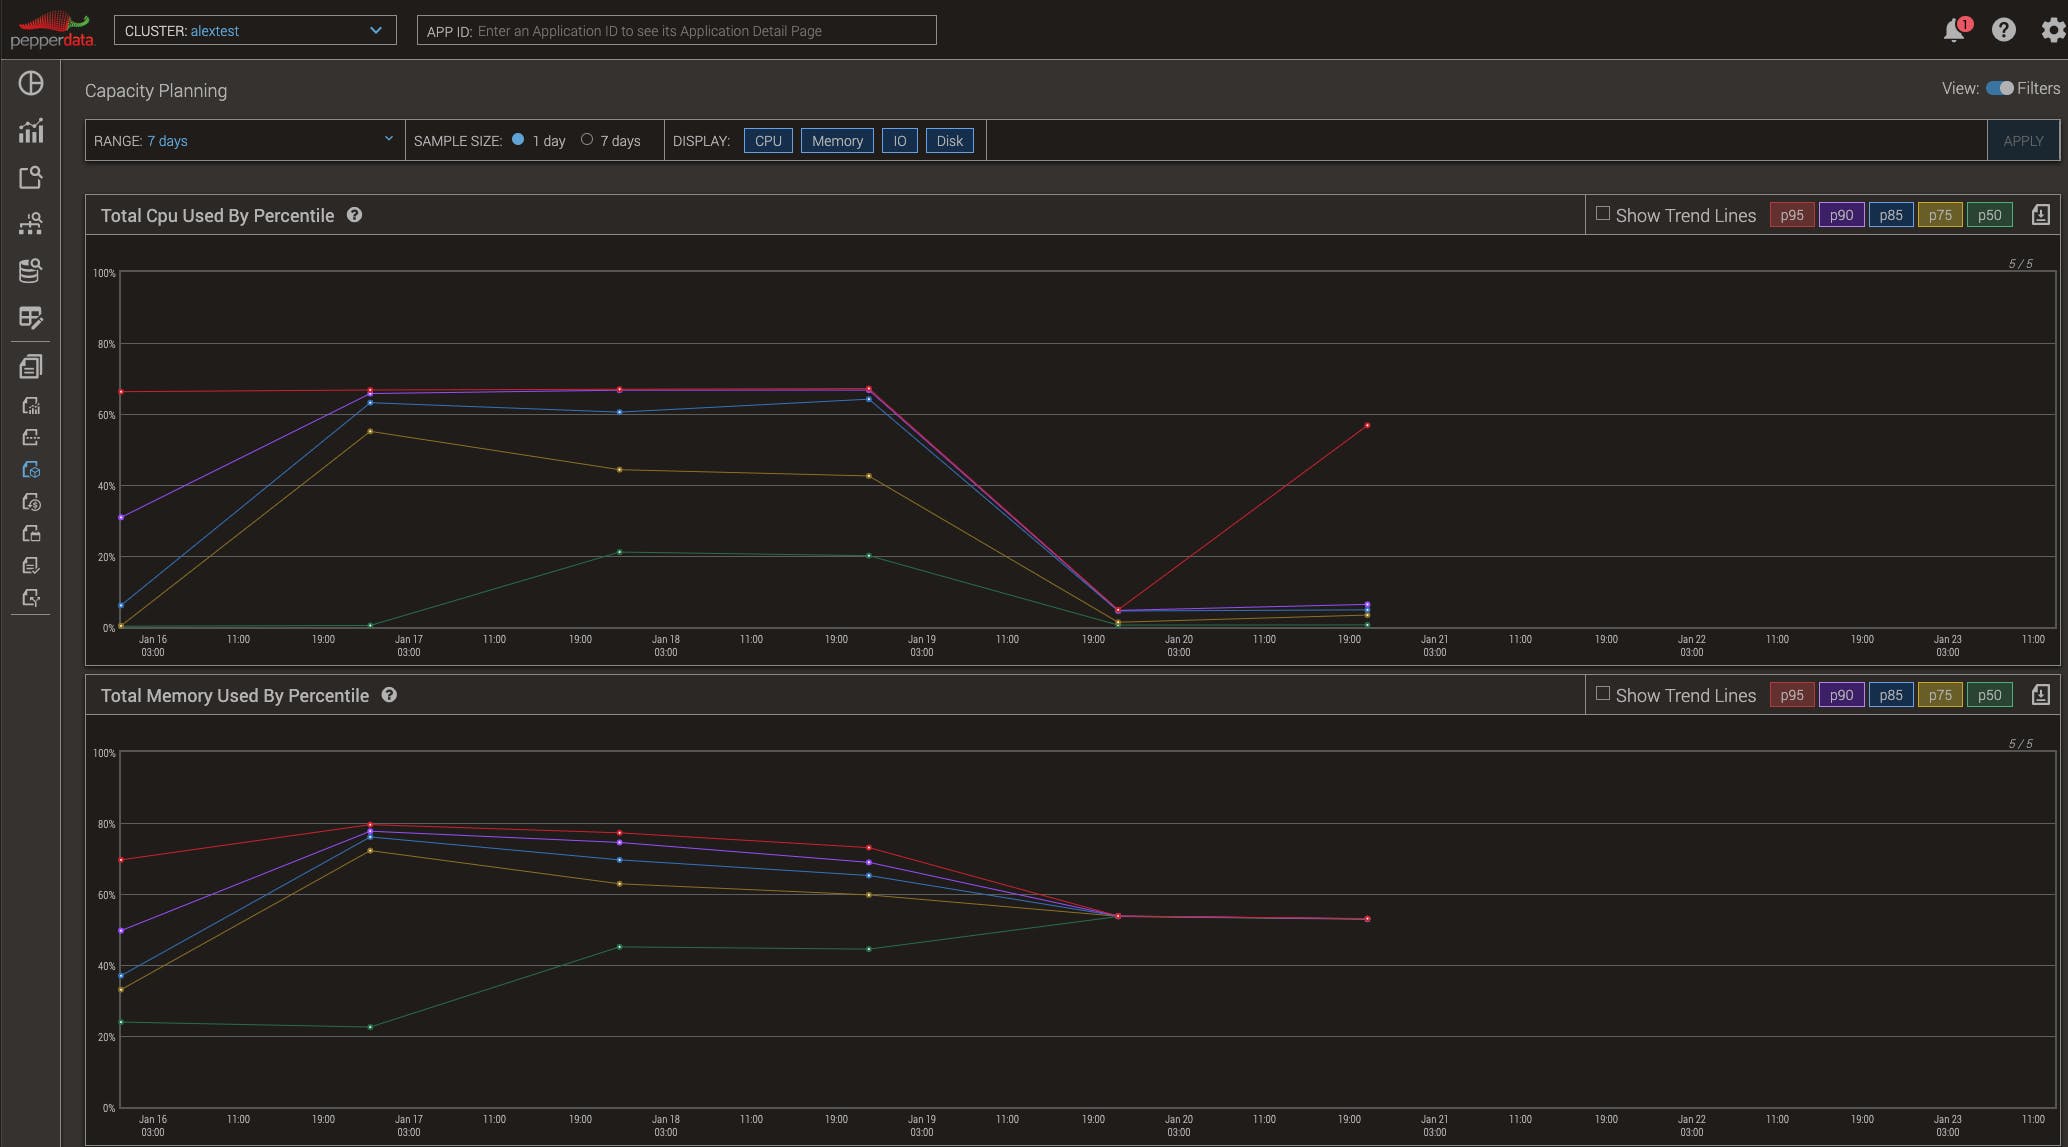This screenshot has width=2068, height=1147.
Task: Click the table edit sidebar icon
Action: pos(31,318)
